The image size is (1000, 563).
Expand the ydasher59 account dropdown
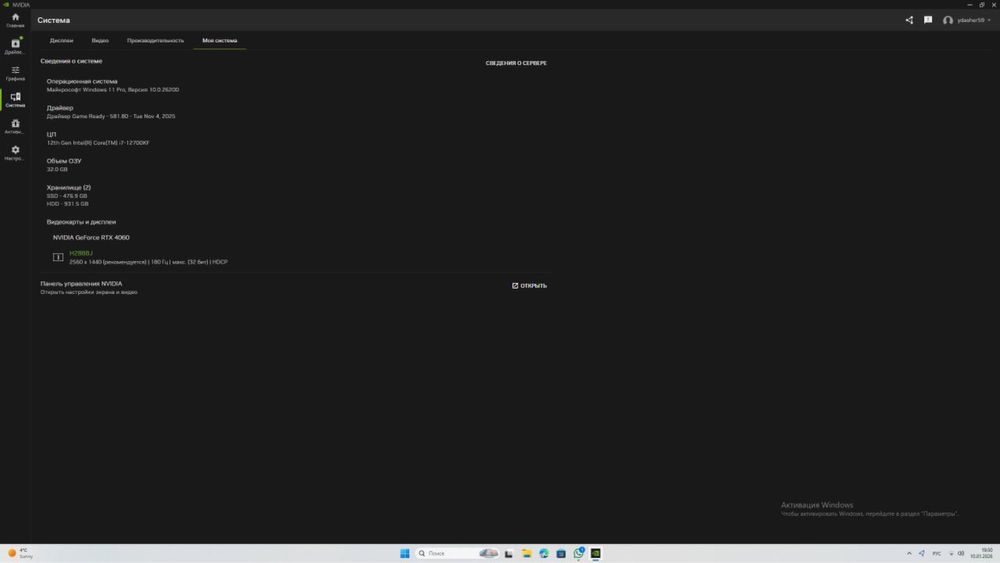pos(973,20)
